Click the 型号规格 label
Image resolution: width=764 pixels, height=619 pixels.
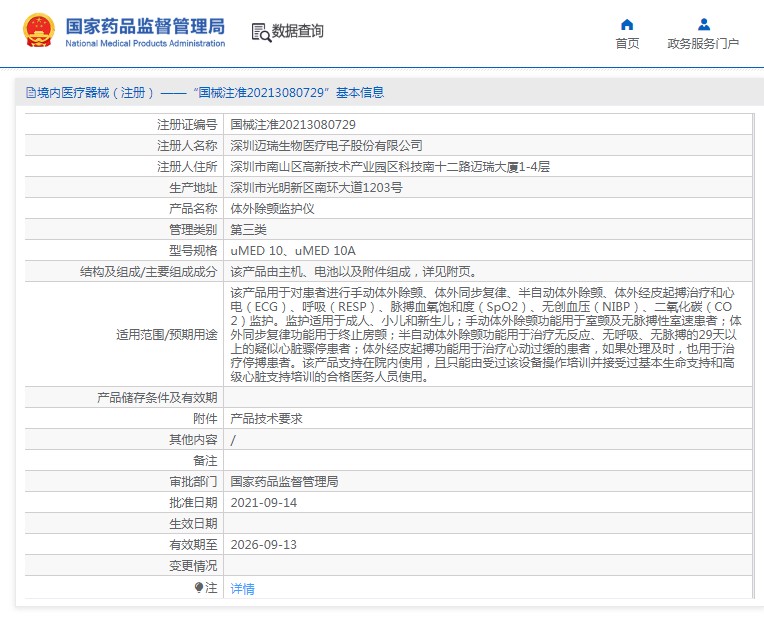coord(193,251)
